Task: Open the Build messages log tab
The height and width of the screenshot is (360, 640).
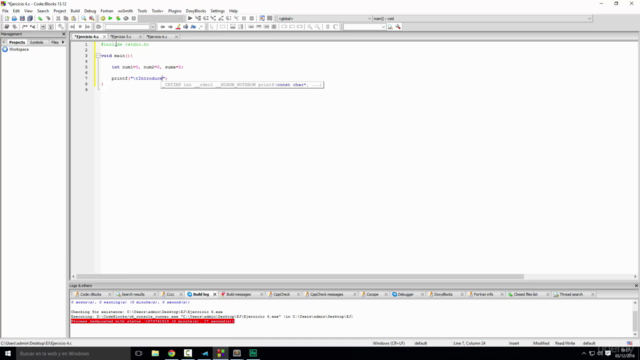Action: pos(239,294)
